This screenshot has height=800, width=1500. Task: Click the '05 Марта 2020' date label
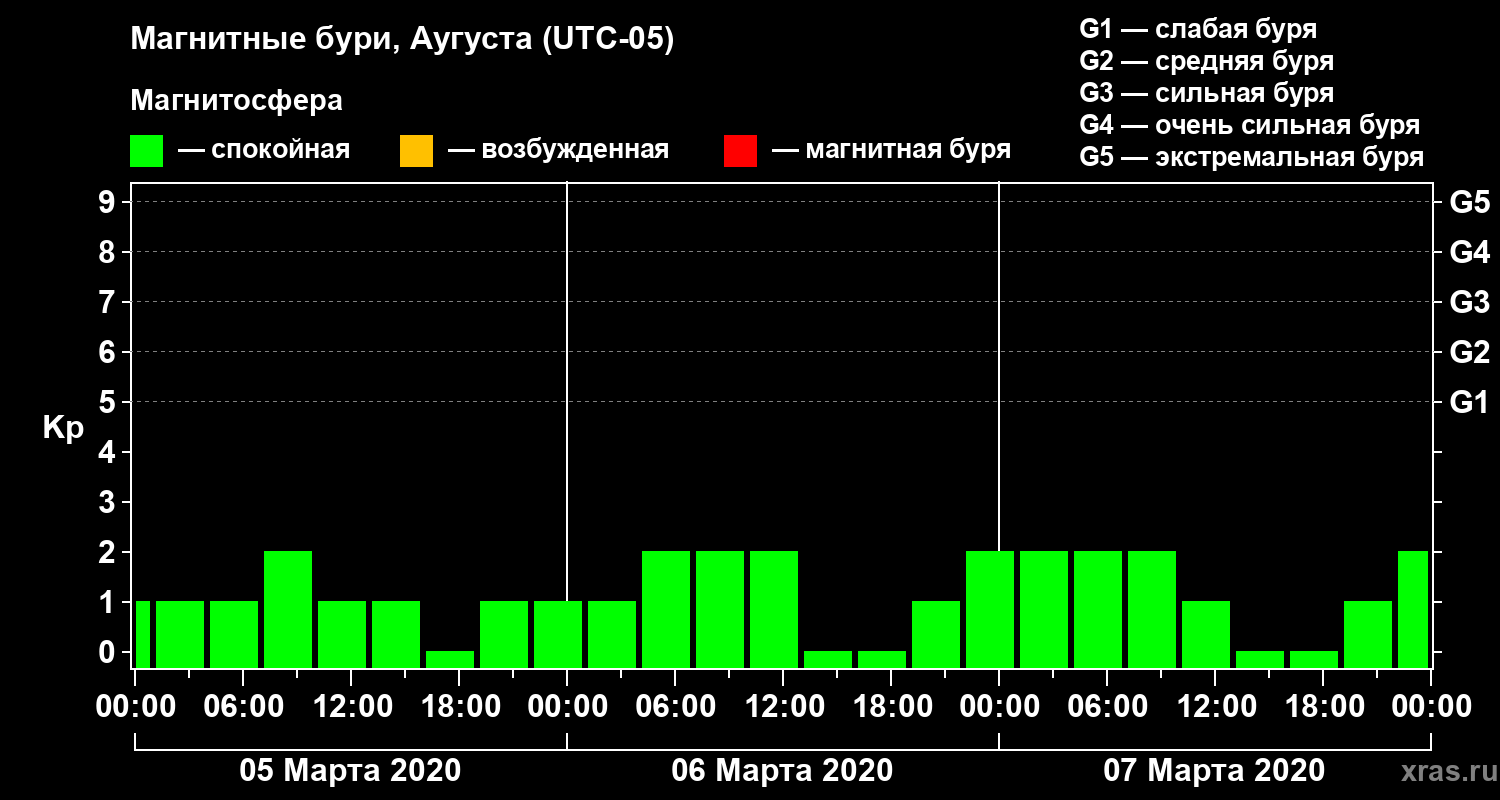click(350, 771)
